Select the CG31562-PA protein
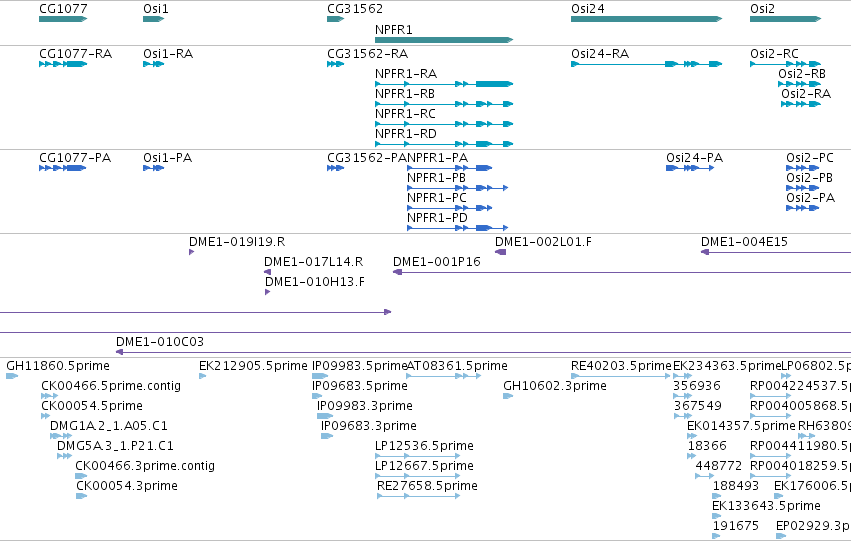Viewport: 851px width, 541px height. pos(335,168)
